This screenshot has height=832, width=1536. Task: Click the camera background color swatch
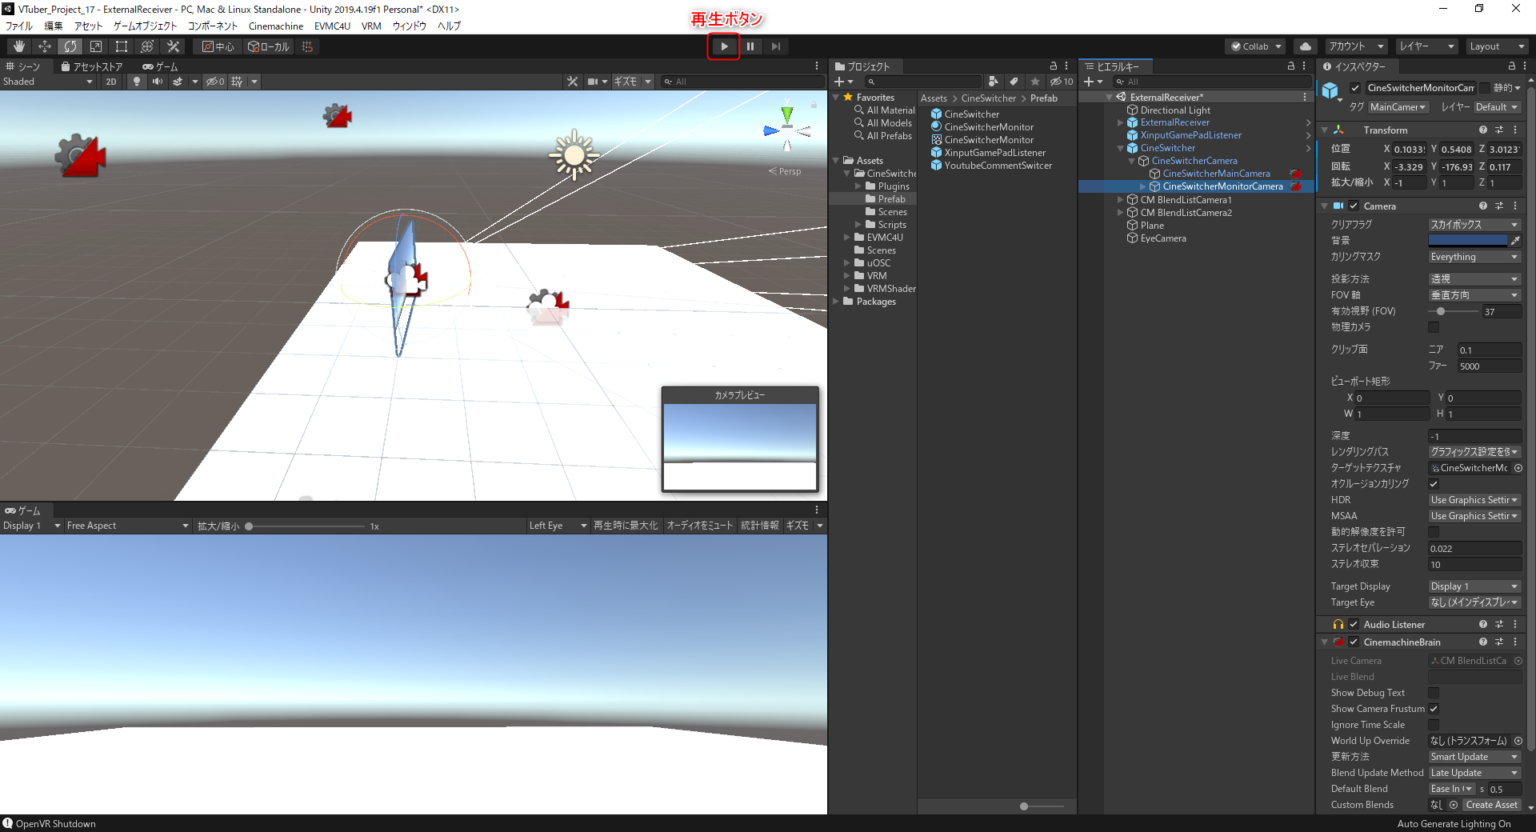pos(1467,241)
